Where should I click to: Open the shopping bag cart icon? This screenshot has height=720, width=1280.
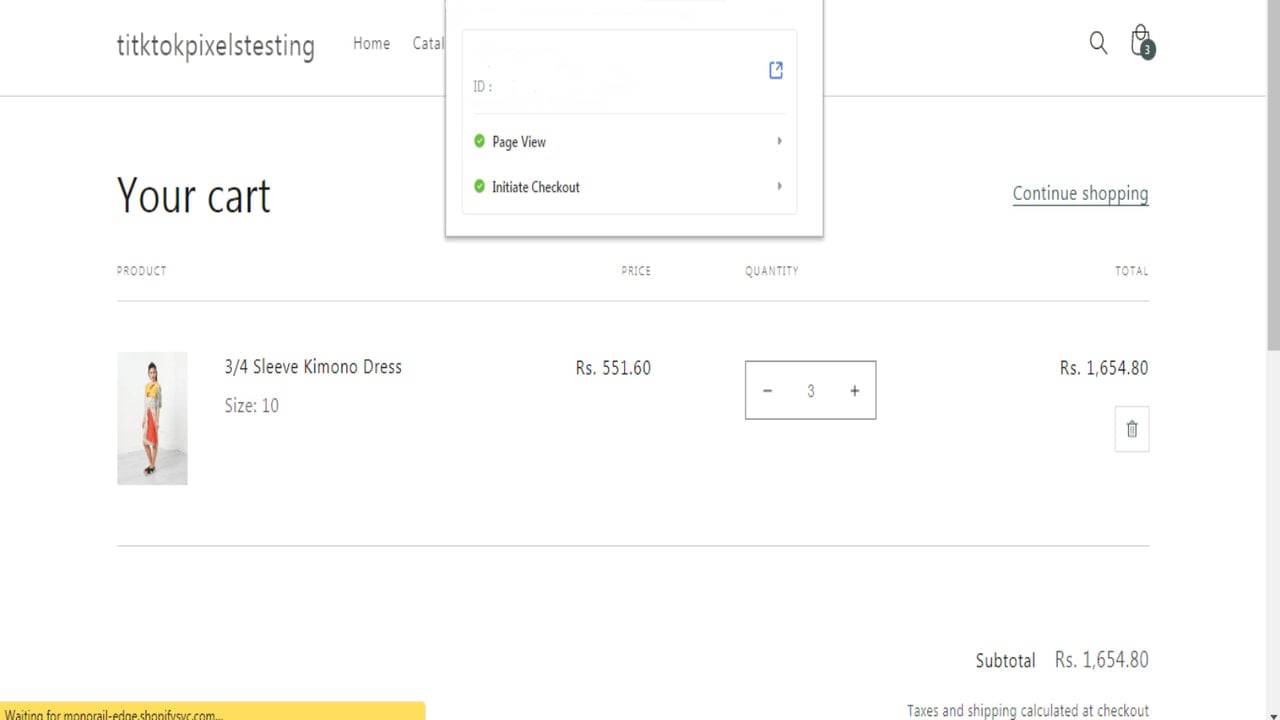[x=1141, y=42]
